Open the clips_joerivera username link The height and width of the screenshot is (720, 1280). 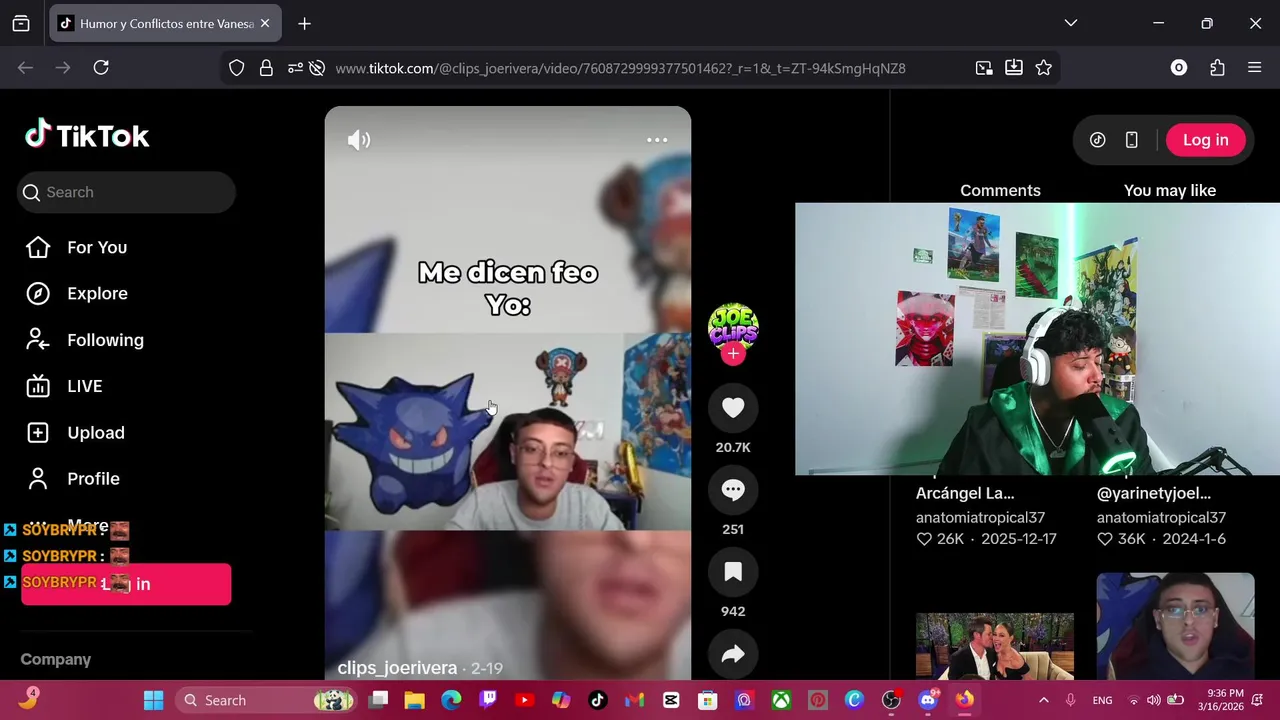397,667
